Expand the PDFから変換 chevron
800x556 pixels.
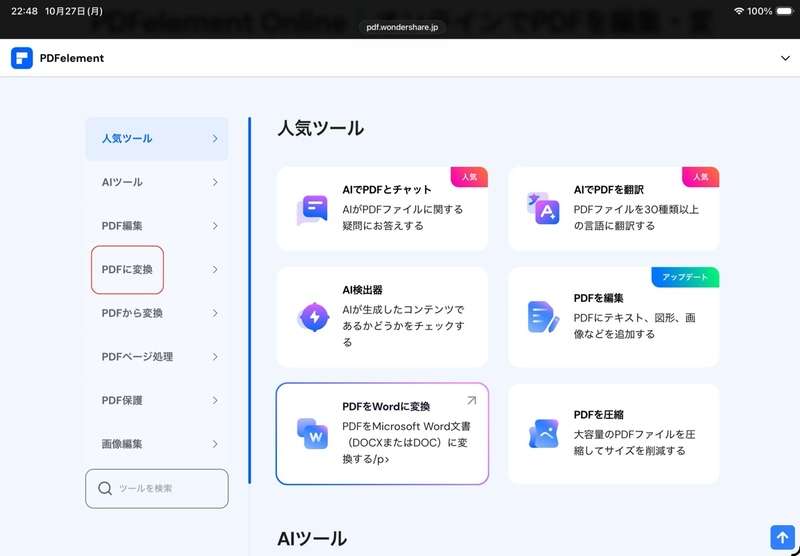point(215,313)
